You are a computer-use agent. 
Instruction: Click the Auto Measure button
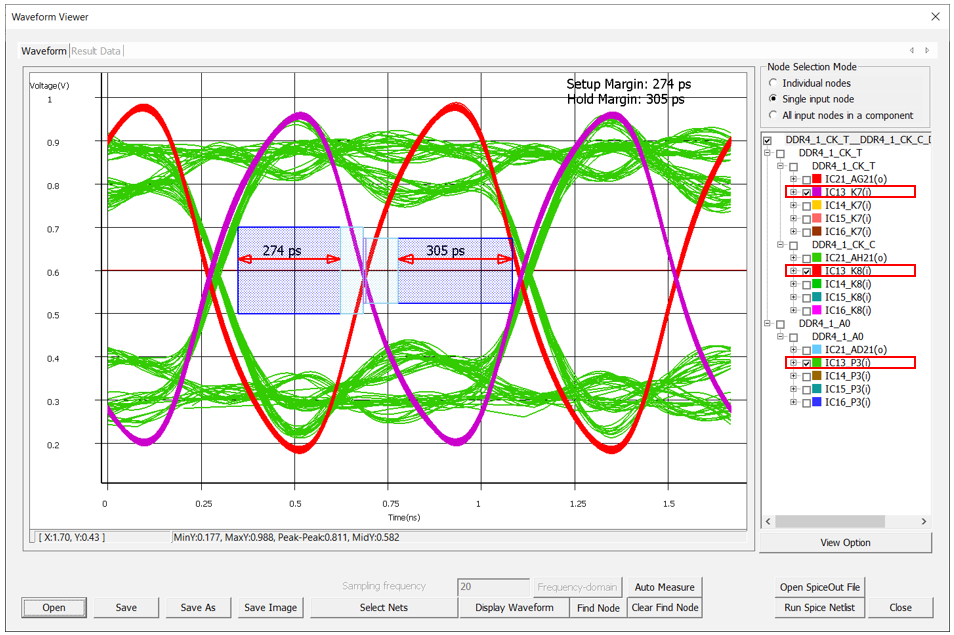[665, 587]
